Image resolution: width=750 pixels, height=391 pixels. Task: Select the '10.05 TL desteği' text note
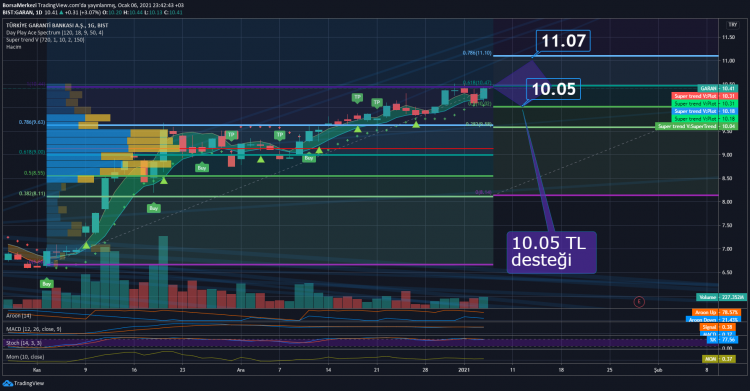(x=551, y=252)
